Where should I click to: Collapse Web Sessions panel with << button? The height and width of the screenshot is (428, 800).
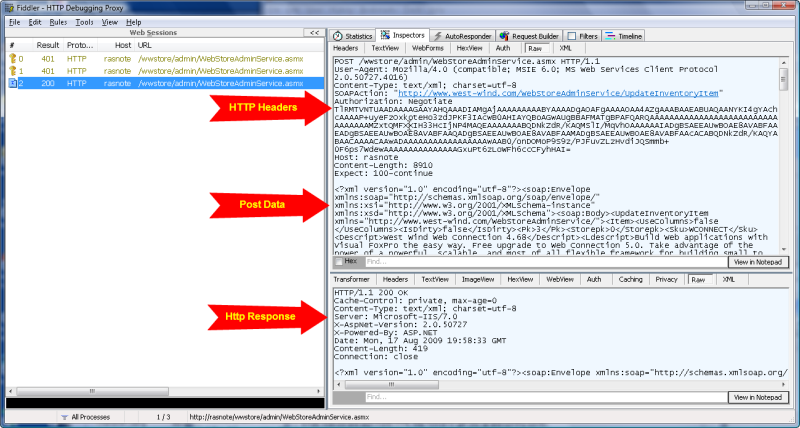point(313,33)
